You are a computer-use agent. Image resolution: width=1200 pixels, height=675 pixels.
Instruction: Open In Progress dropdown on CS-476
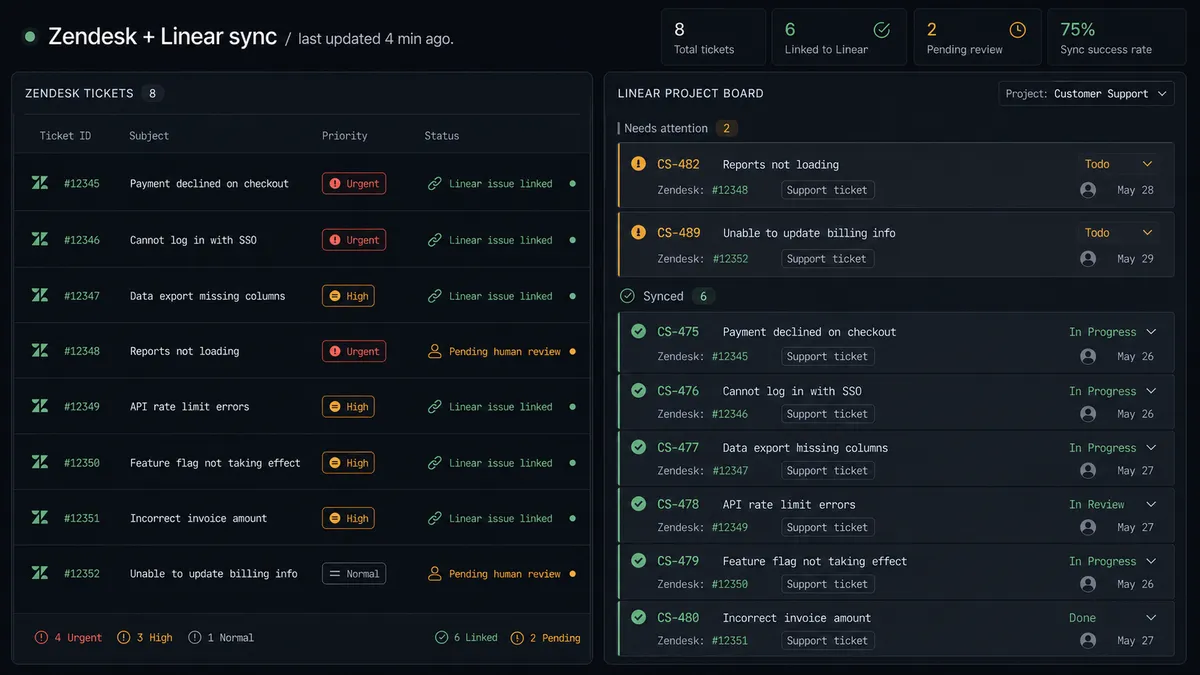tap(1113, 391)
